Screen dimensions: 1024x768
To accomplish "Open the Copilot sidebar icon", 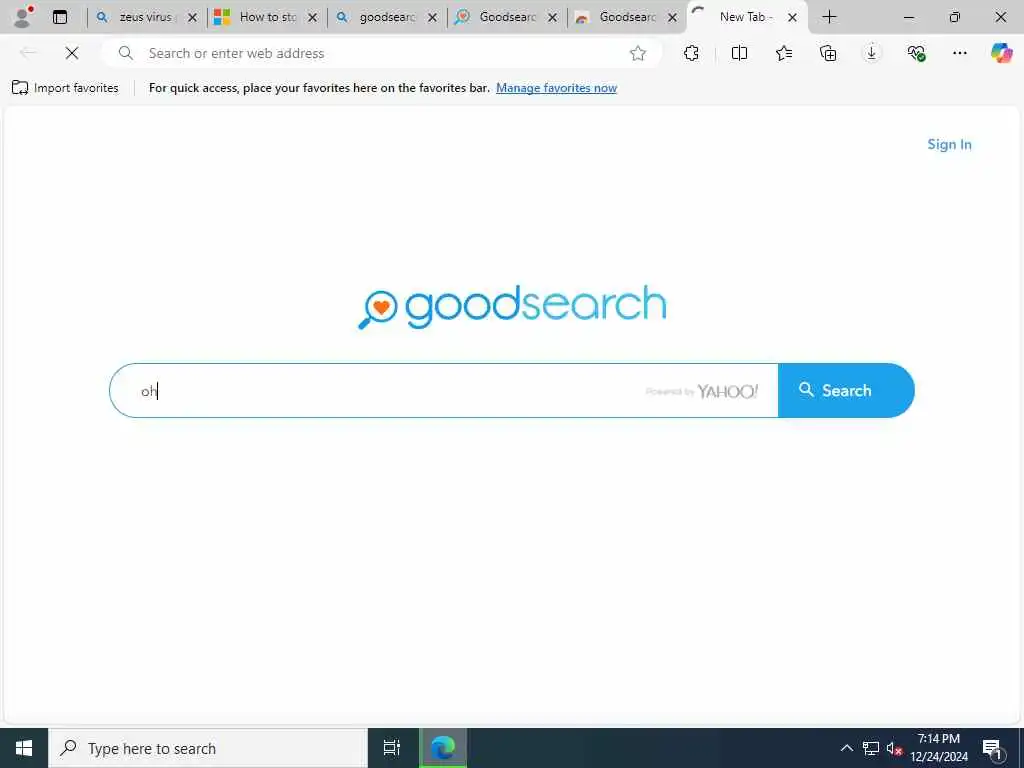I will click(x=1001, y=53).
